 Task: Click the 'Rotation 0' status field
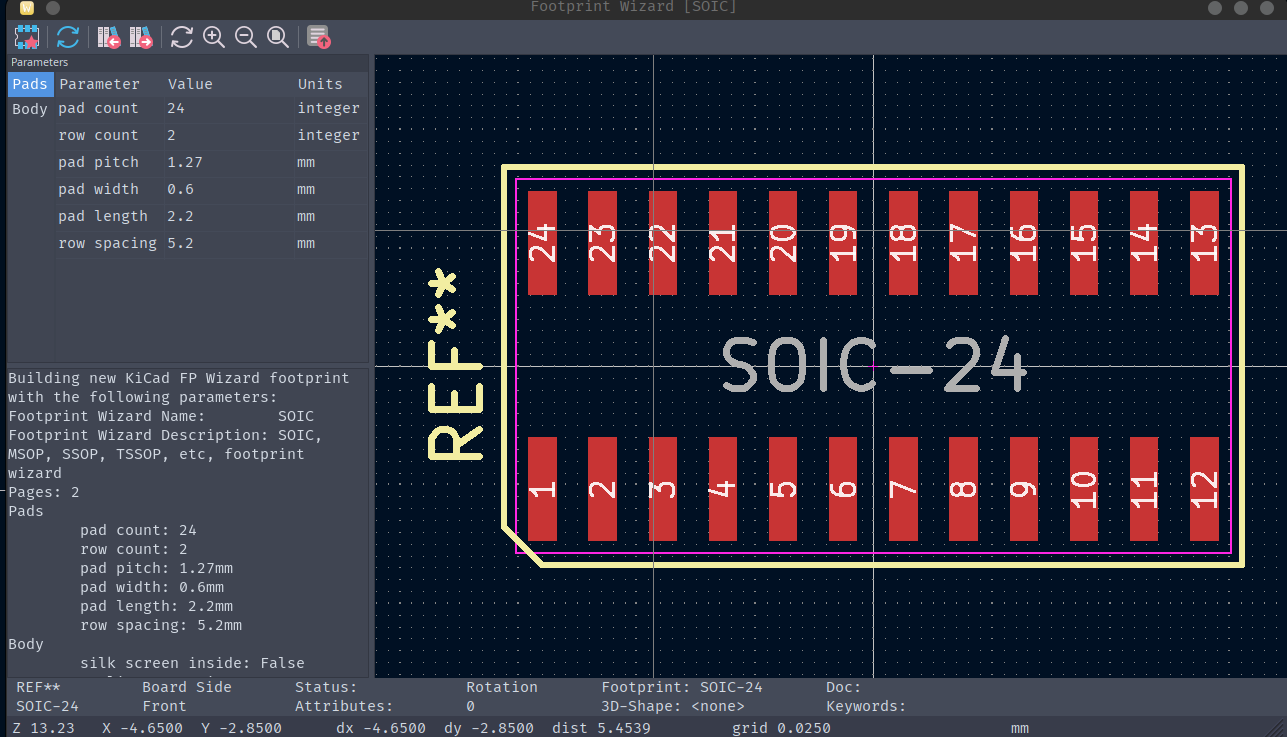(x=501, y=696)
